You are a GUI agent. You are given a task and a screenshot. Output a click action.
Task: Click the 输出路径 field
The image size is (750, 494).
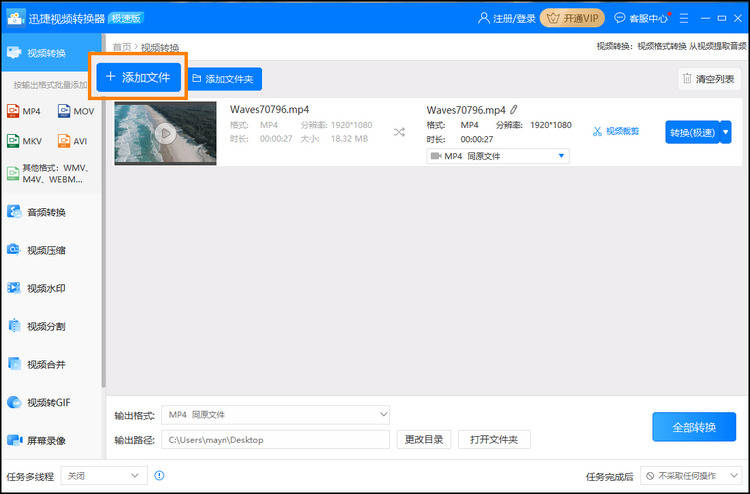276,439
